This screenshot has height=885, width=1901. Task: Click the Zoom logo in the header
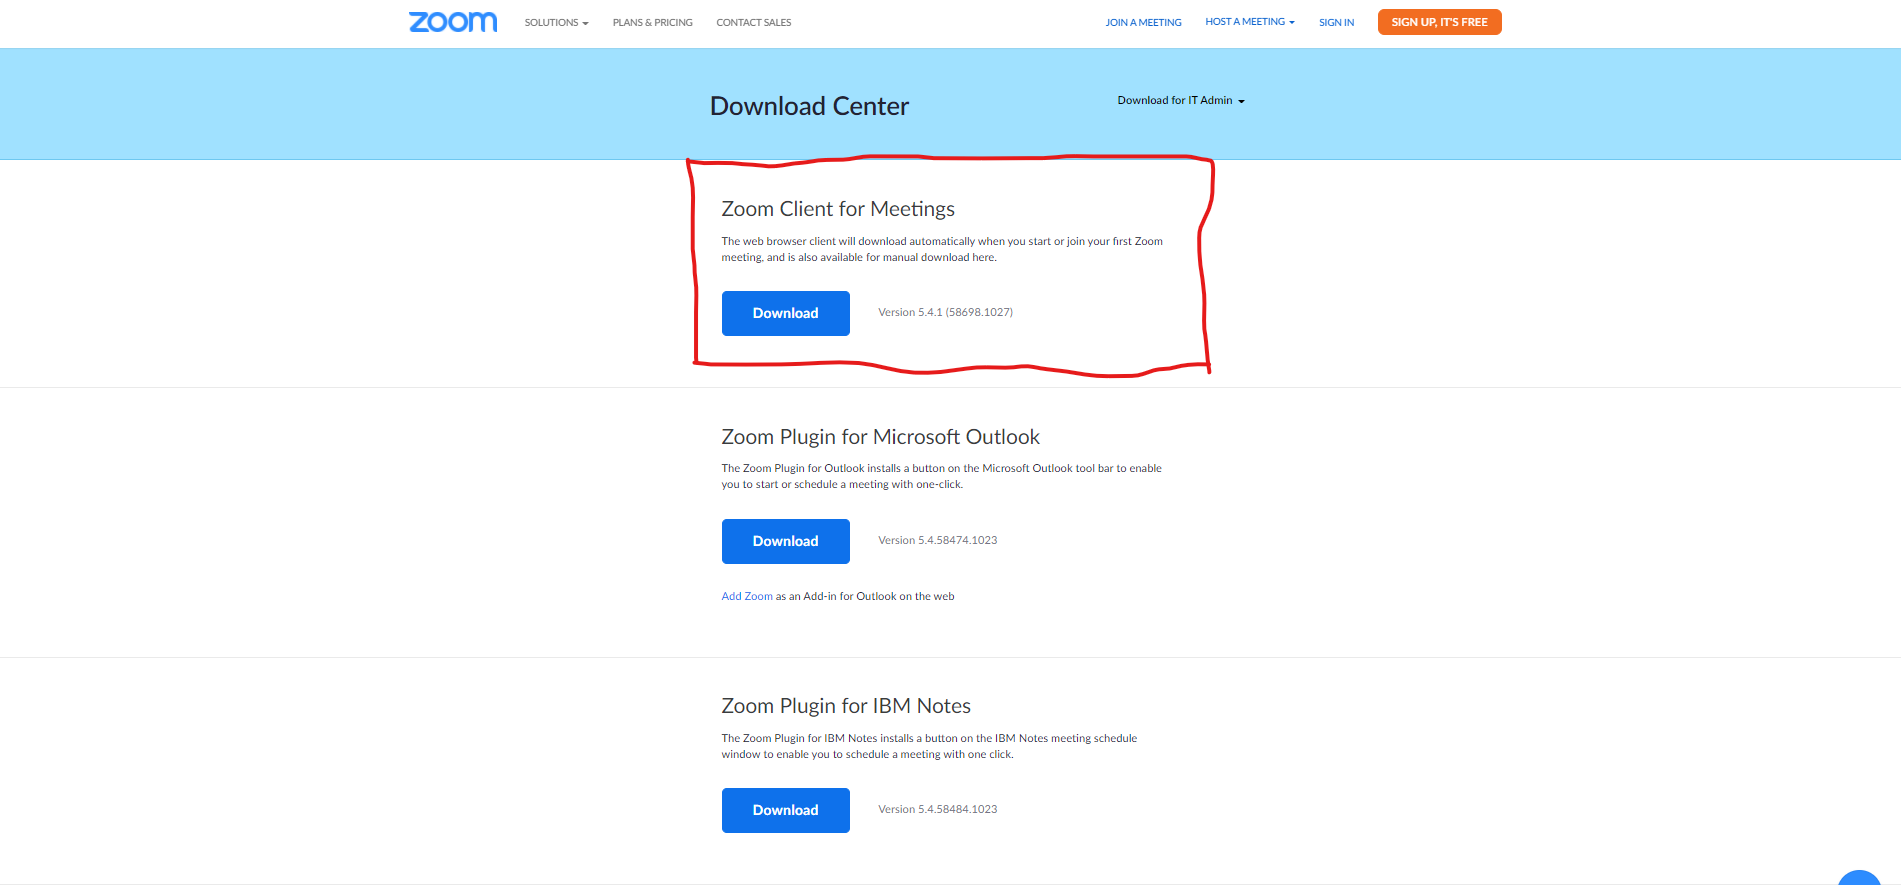coord(453,22)
